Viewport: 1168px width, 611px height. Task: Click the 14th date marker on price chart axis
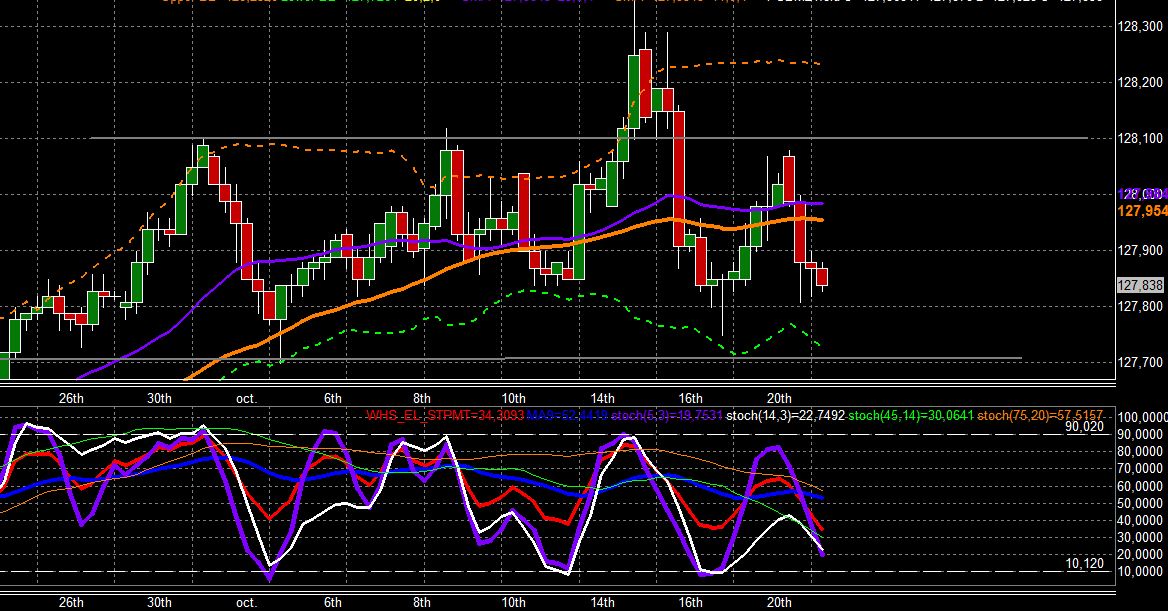point(602,398)
